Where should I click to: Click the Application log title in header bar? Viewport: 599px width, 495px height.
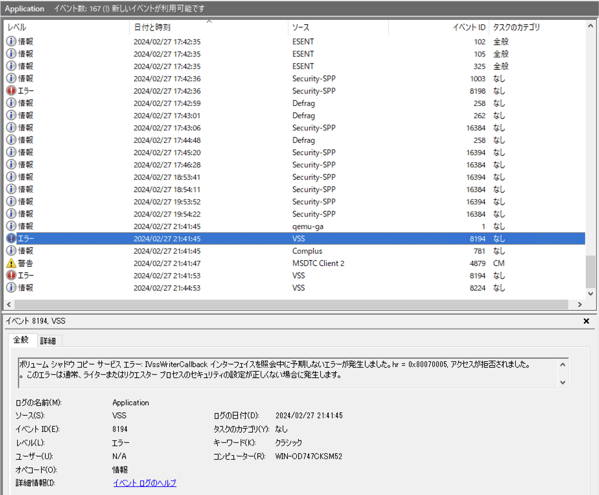pos(24,8)
